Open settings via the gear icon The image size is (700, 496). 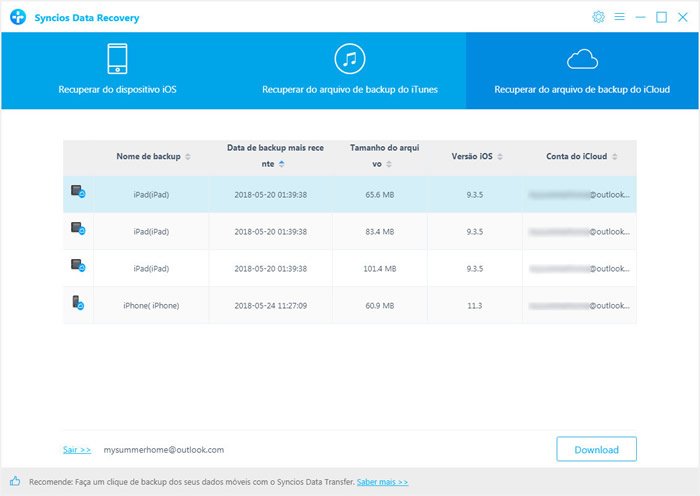click(x=598, y=17)
